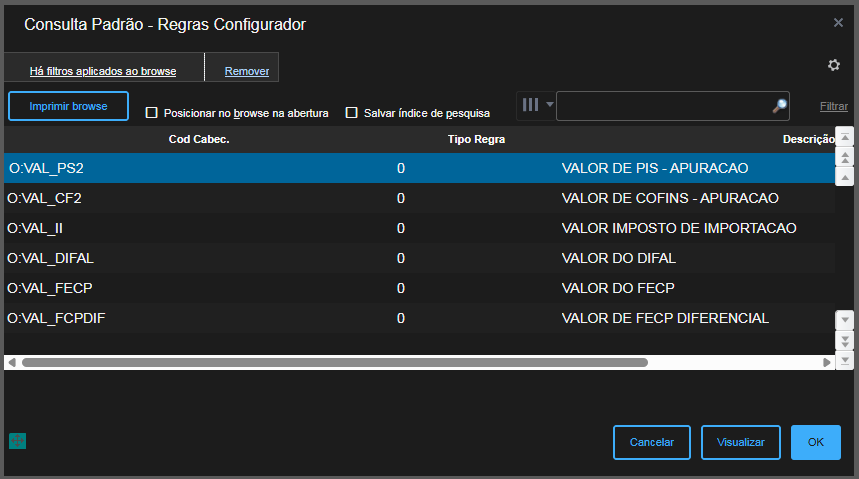The height and width of the screenshot is (479, 859).
Task: Page down using double-down arrow button
Action: (844, 341)
